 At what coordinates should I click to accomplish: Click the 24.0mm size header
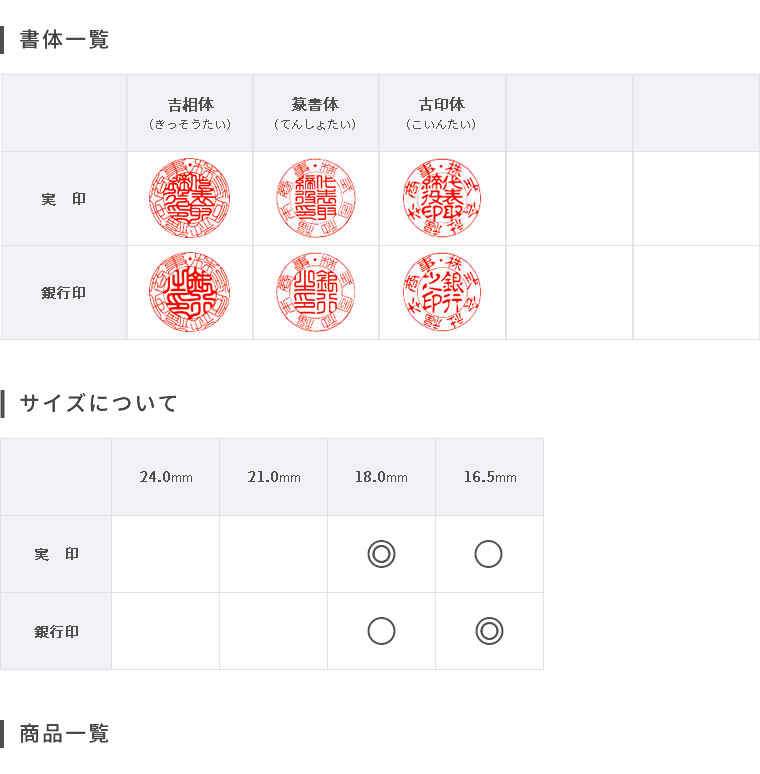[166, 477]
